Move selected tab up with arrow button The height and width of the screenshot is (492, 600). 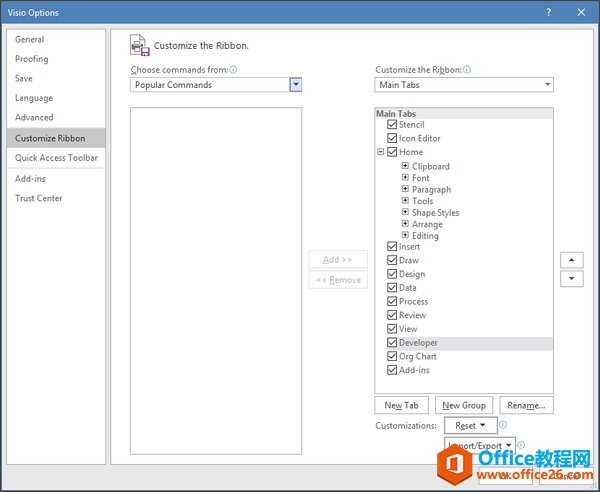point(572,260)
